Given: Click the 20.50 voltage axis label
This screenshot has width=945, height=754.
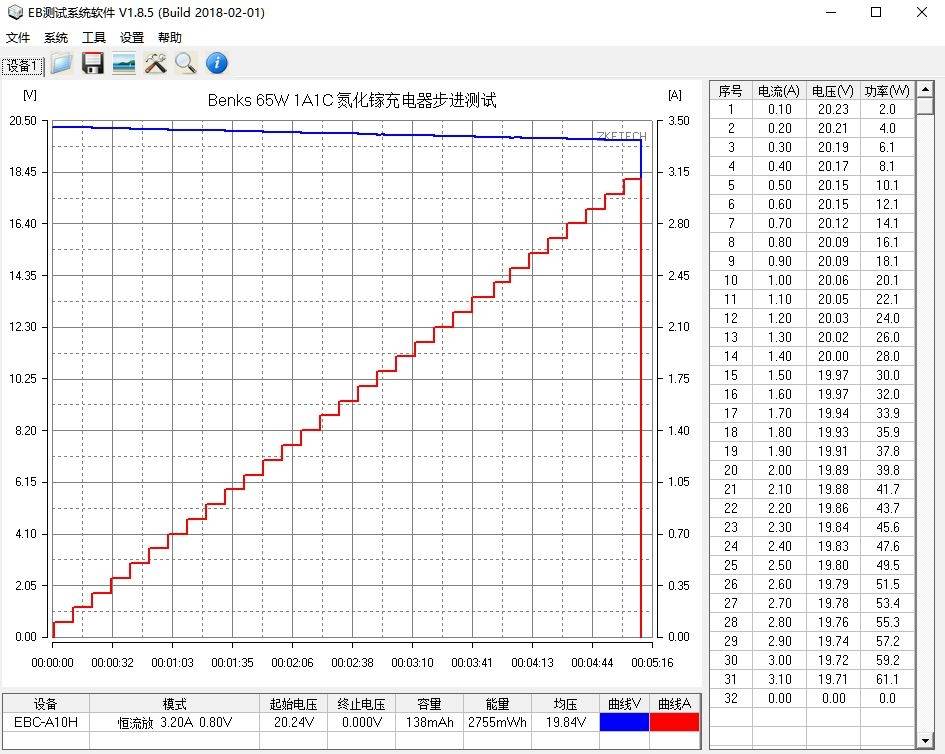Looking at the screenshot, I should (x=23, y=121).
